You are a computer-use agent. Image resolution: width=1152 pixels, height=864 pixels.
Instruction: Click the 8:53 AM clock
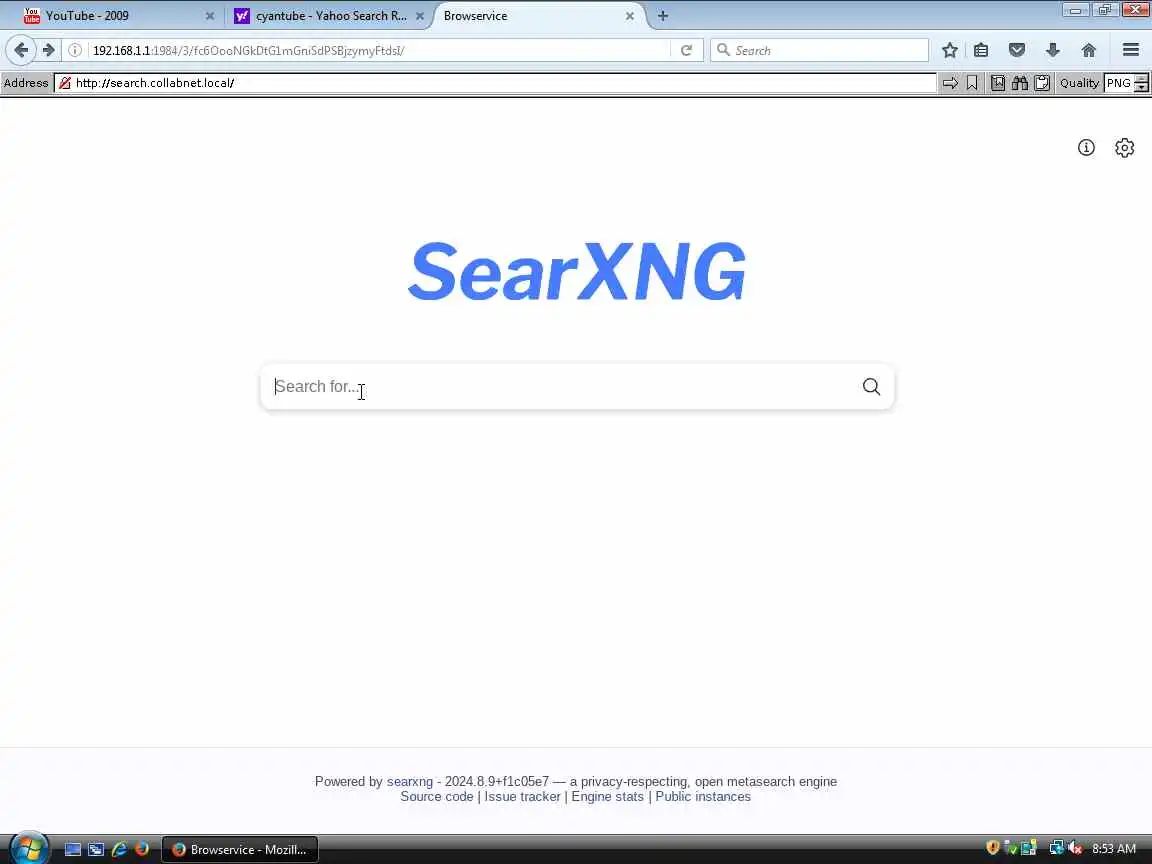pos(1114,849)
